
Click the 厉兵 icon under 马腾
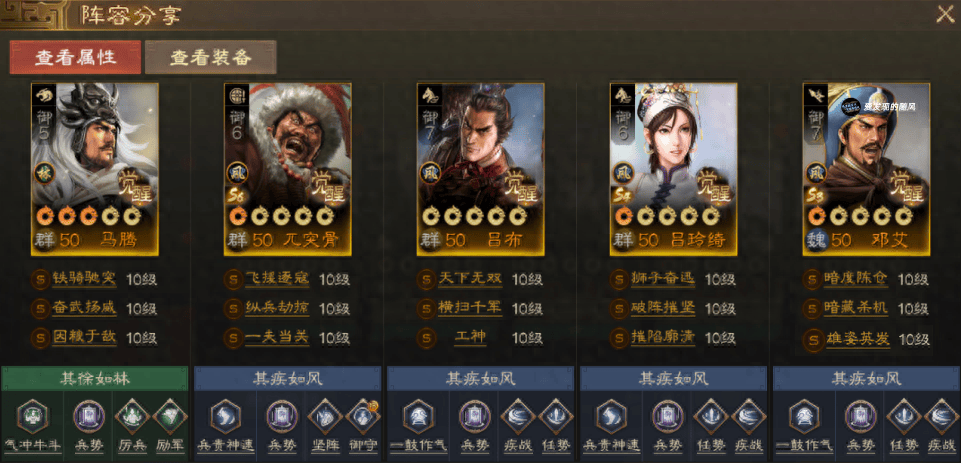pos(131,417)
